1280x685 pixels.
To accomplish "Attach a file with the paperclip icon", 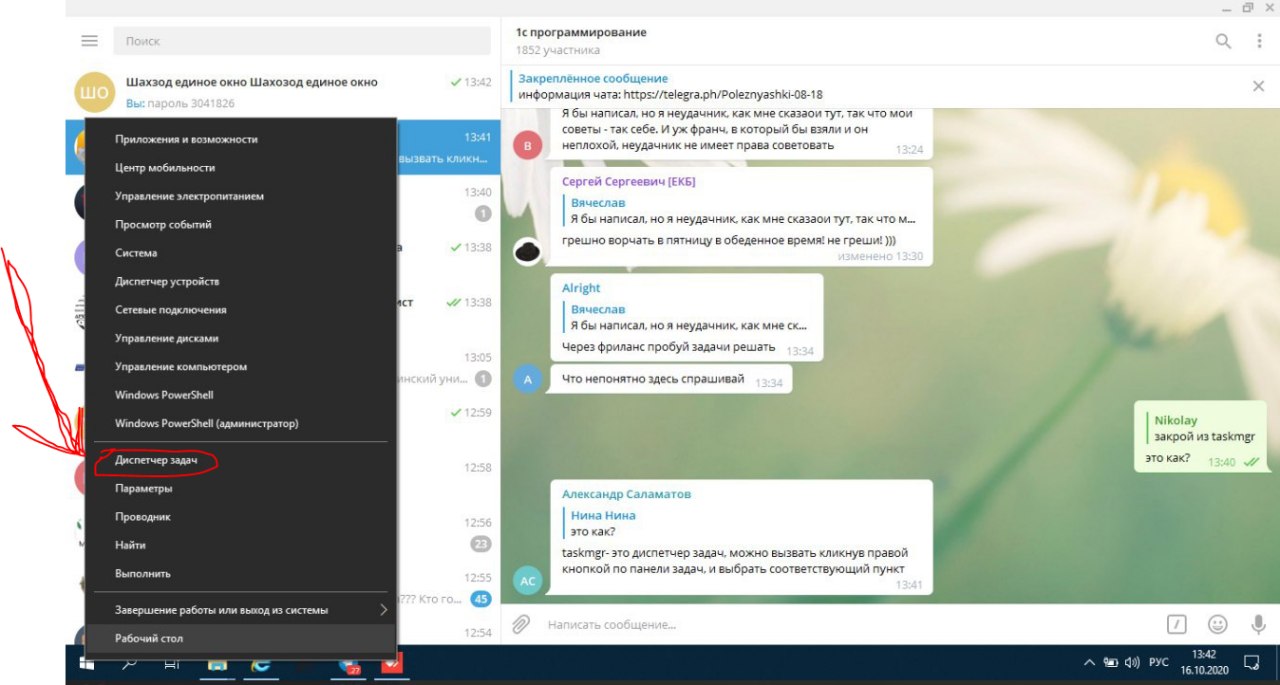I will click(521, 624).
